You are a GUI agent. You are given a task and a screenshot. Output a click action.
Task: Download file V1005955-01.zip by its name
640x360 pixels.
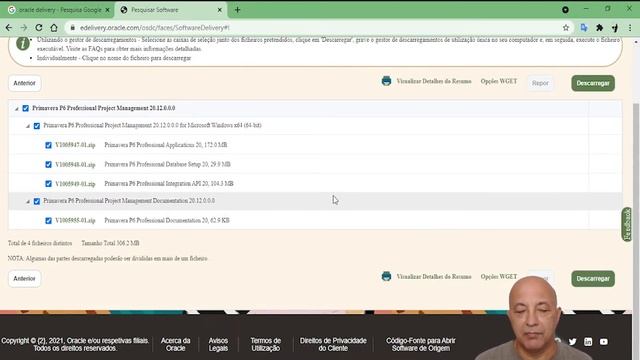coord(75,220)
